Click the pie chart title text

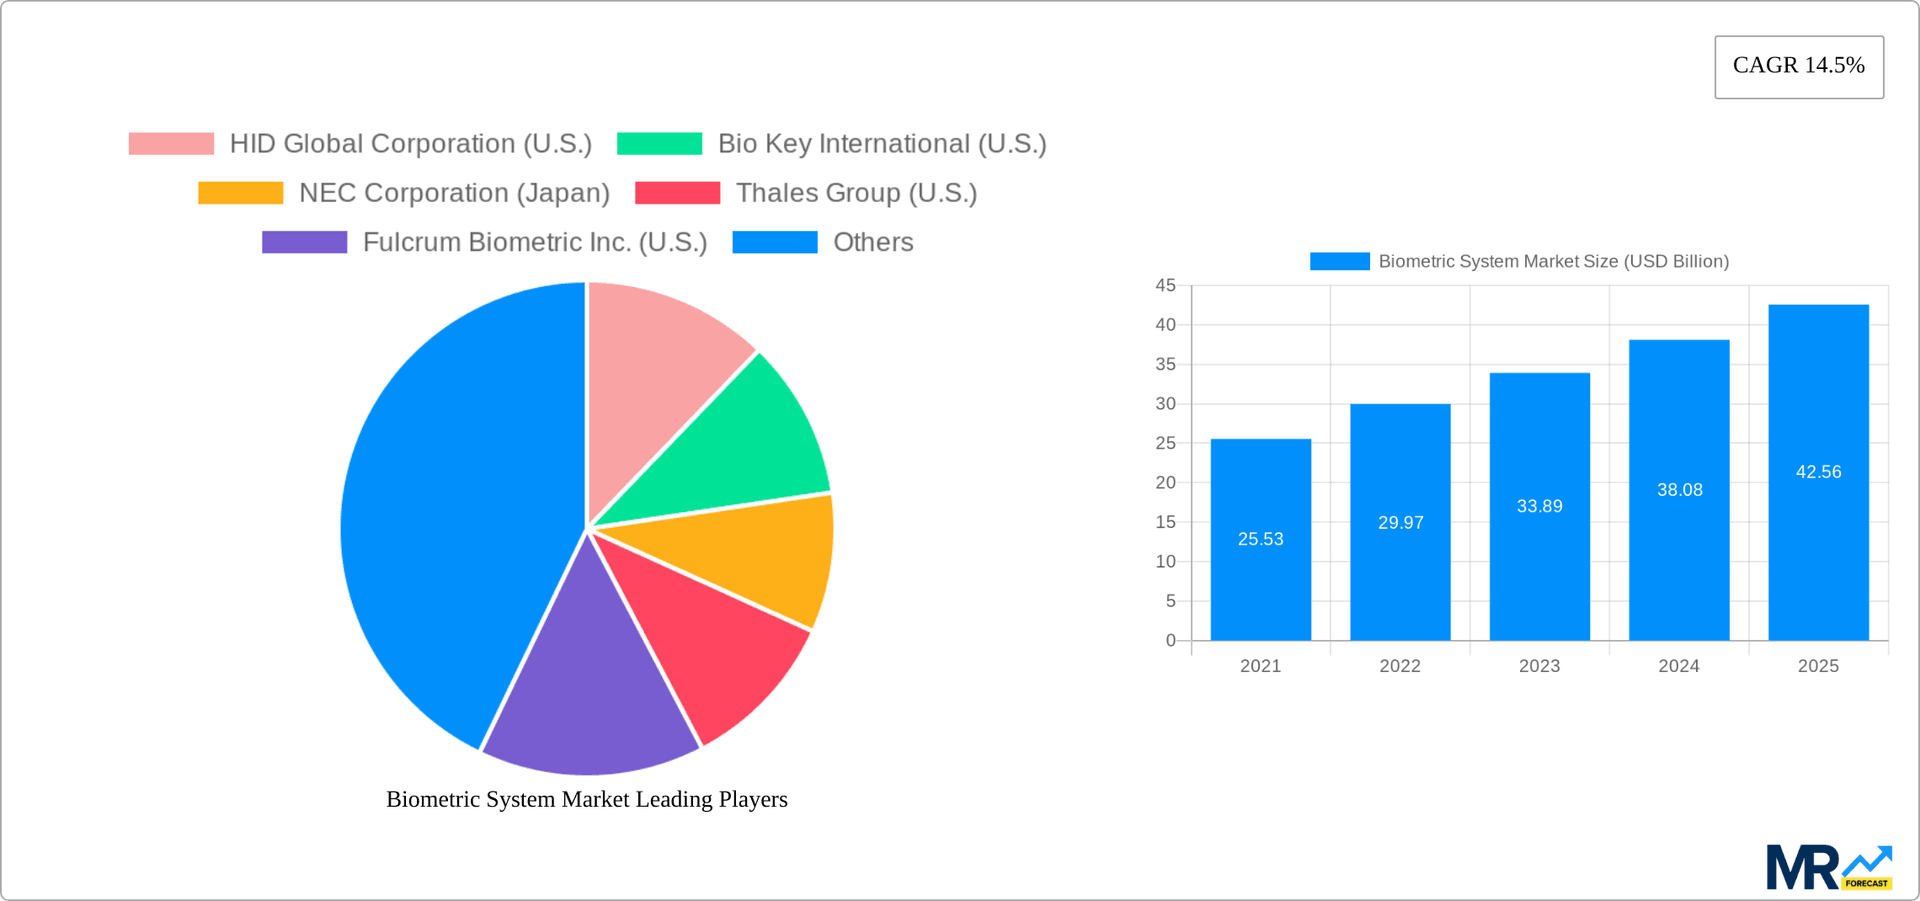point(588,799)
